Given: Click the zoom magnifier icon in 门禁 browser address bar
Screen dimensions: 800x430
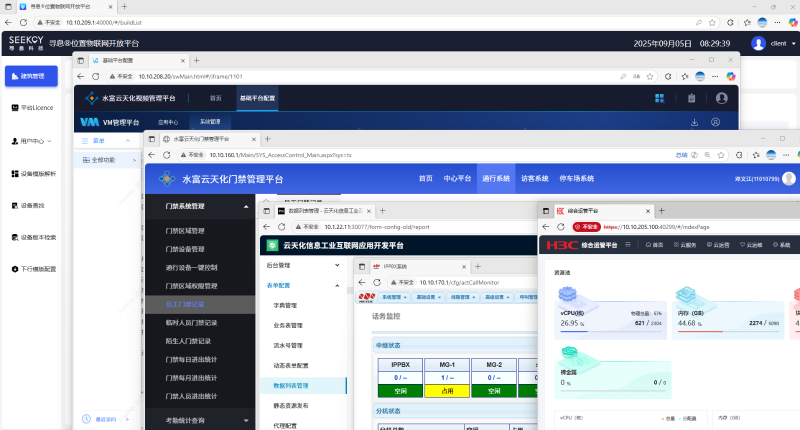Looking at the screenshot, I should [x=708, y=155].
